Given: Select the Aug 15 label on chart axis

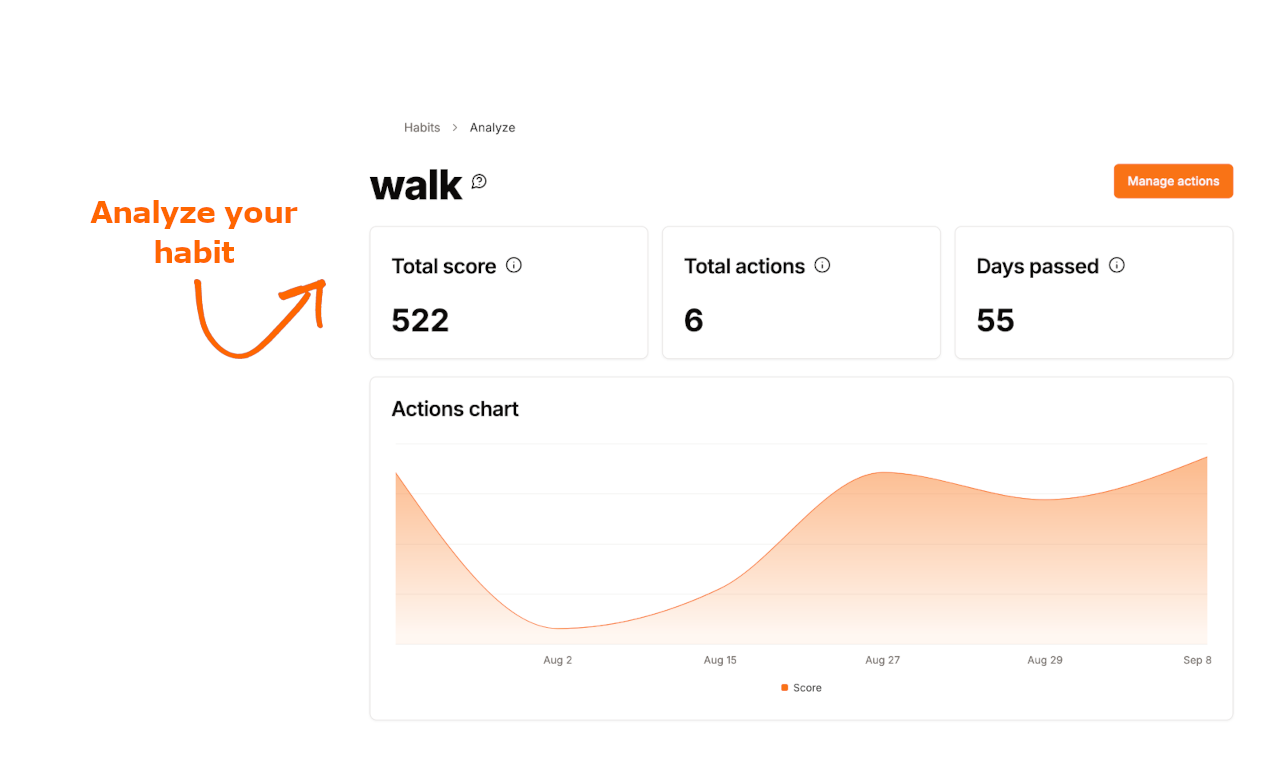Looking at the screenshot, I should 720,660.
